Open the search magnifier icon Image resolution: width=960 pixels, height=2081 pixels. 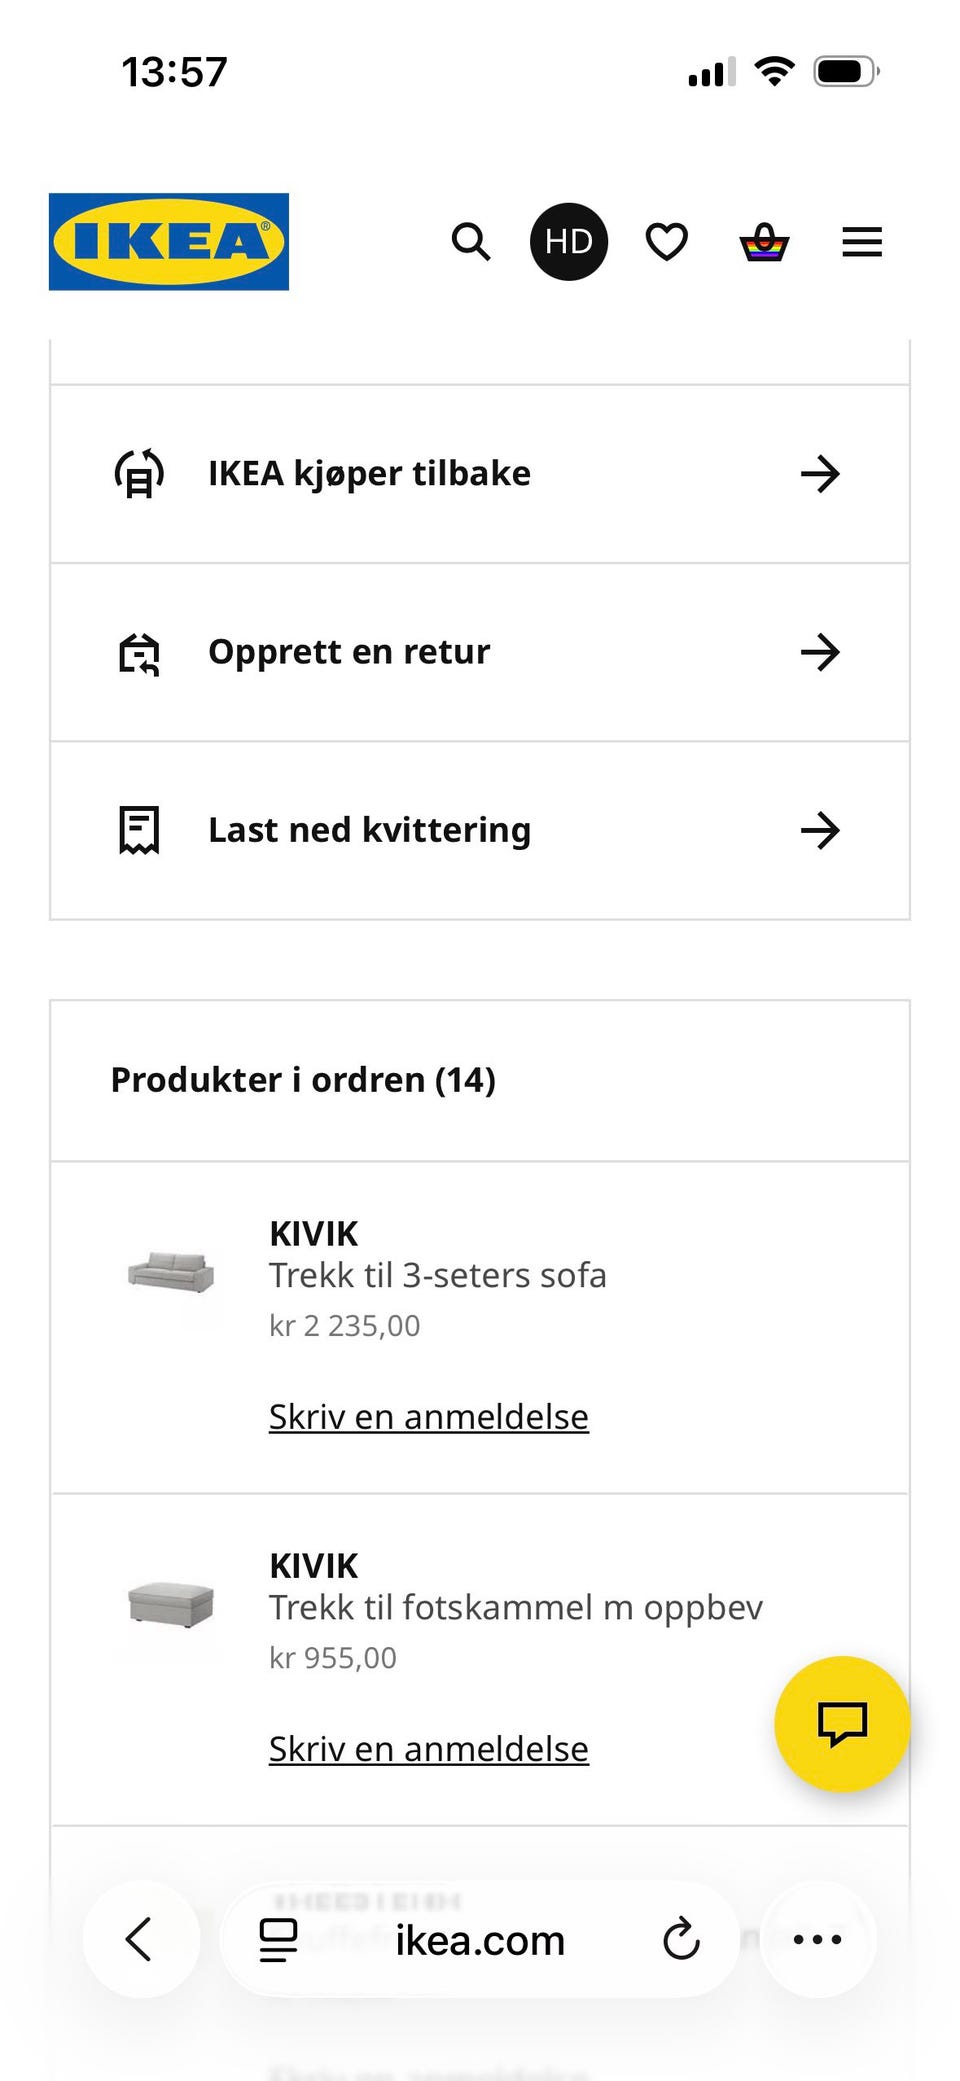coord(471,242)
